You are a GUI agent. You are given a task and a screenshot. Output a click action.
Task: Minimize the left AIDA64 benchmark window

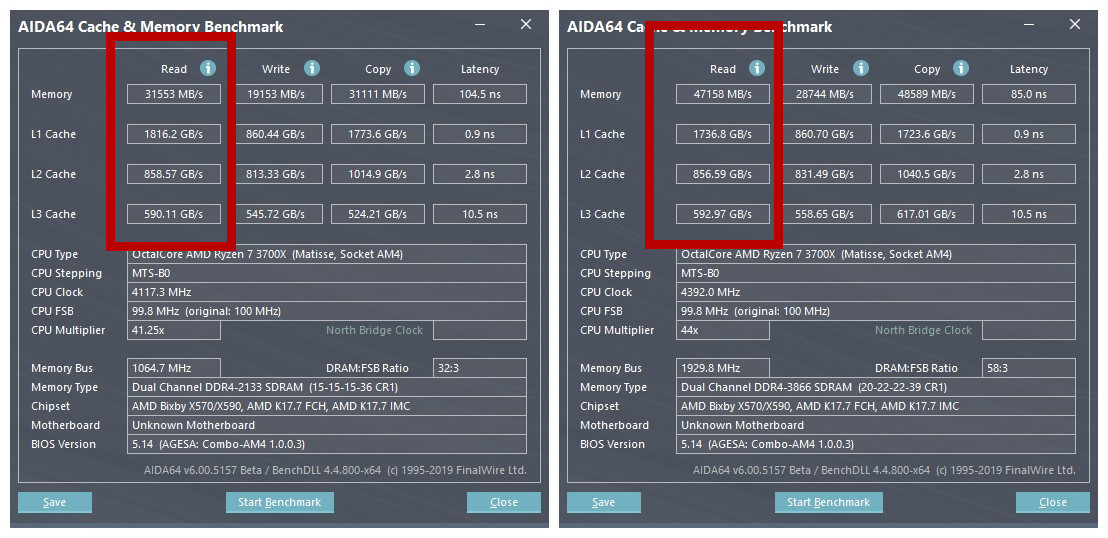click(x=481, y=25)
